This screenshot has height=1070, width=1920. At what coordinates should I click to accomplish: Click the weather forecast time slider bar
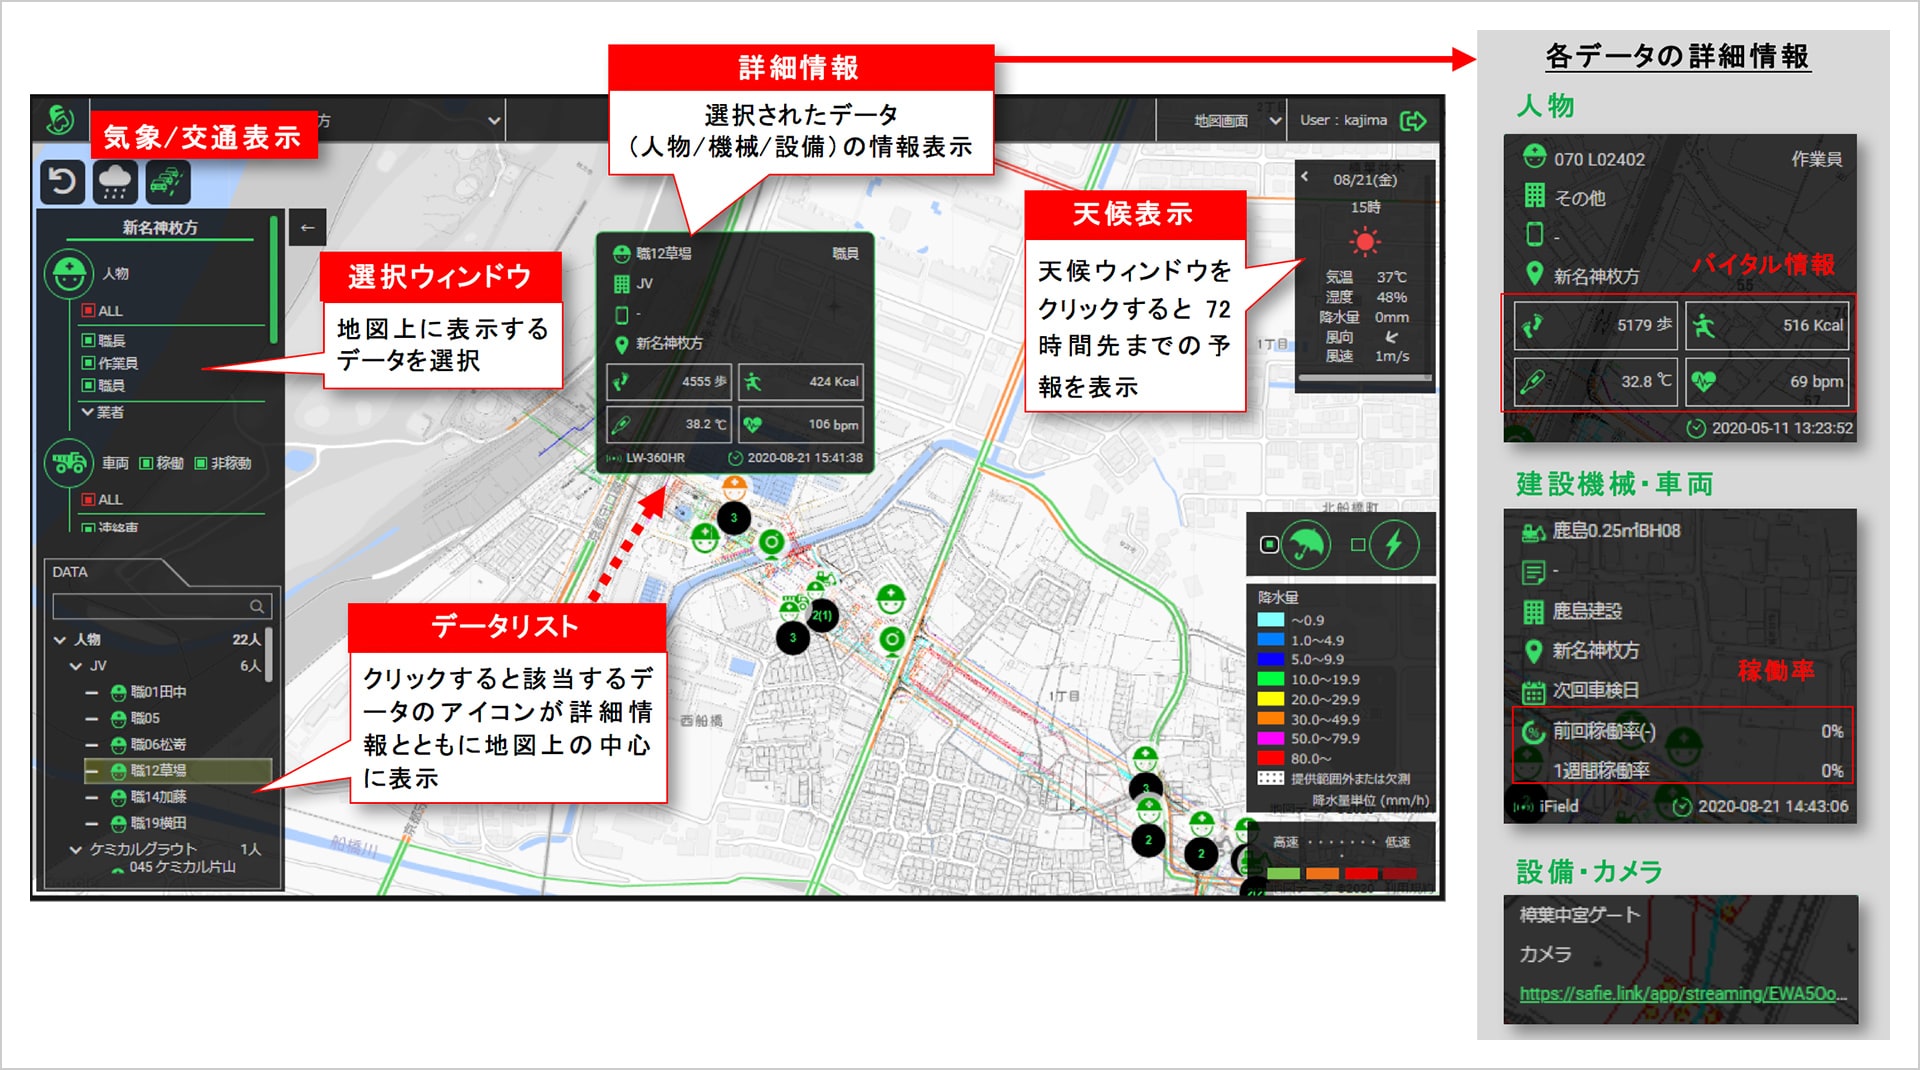click(x=1365, y=379)
